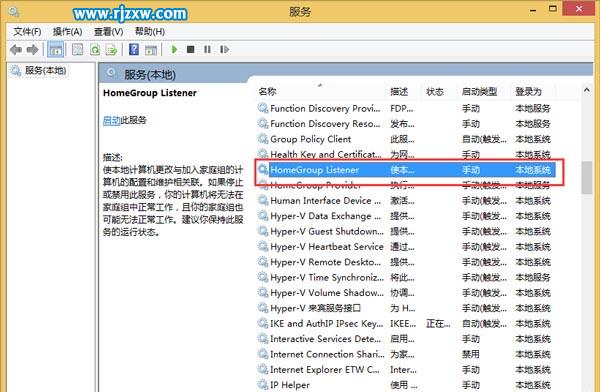Viewport: 600px width, 392px height.
Task: Click the Stop service square icon
Action: click(x=191, y=49)
